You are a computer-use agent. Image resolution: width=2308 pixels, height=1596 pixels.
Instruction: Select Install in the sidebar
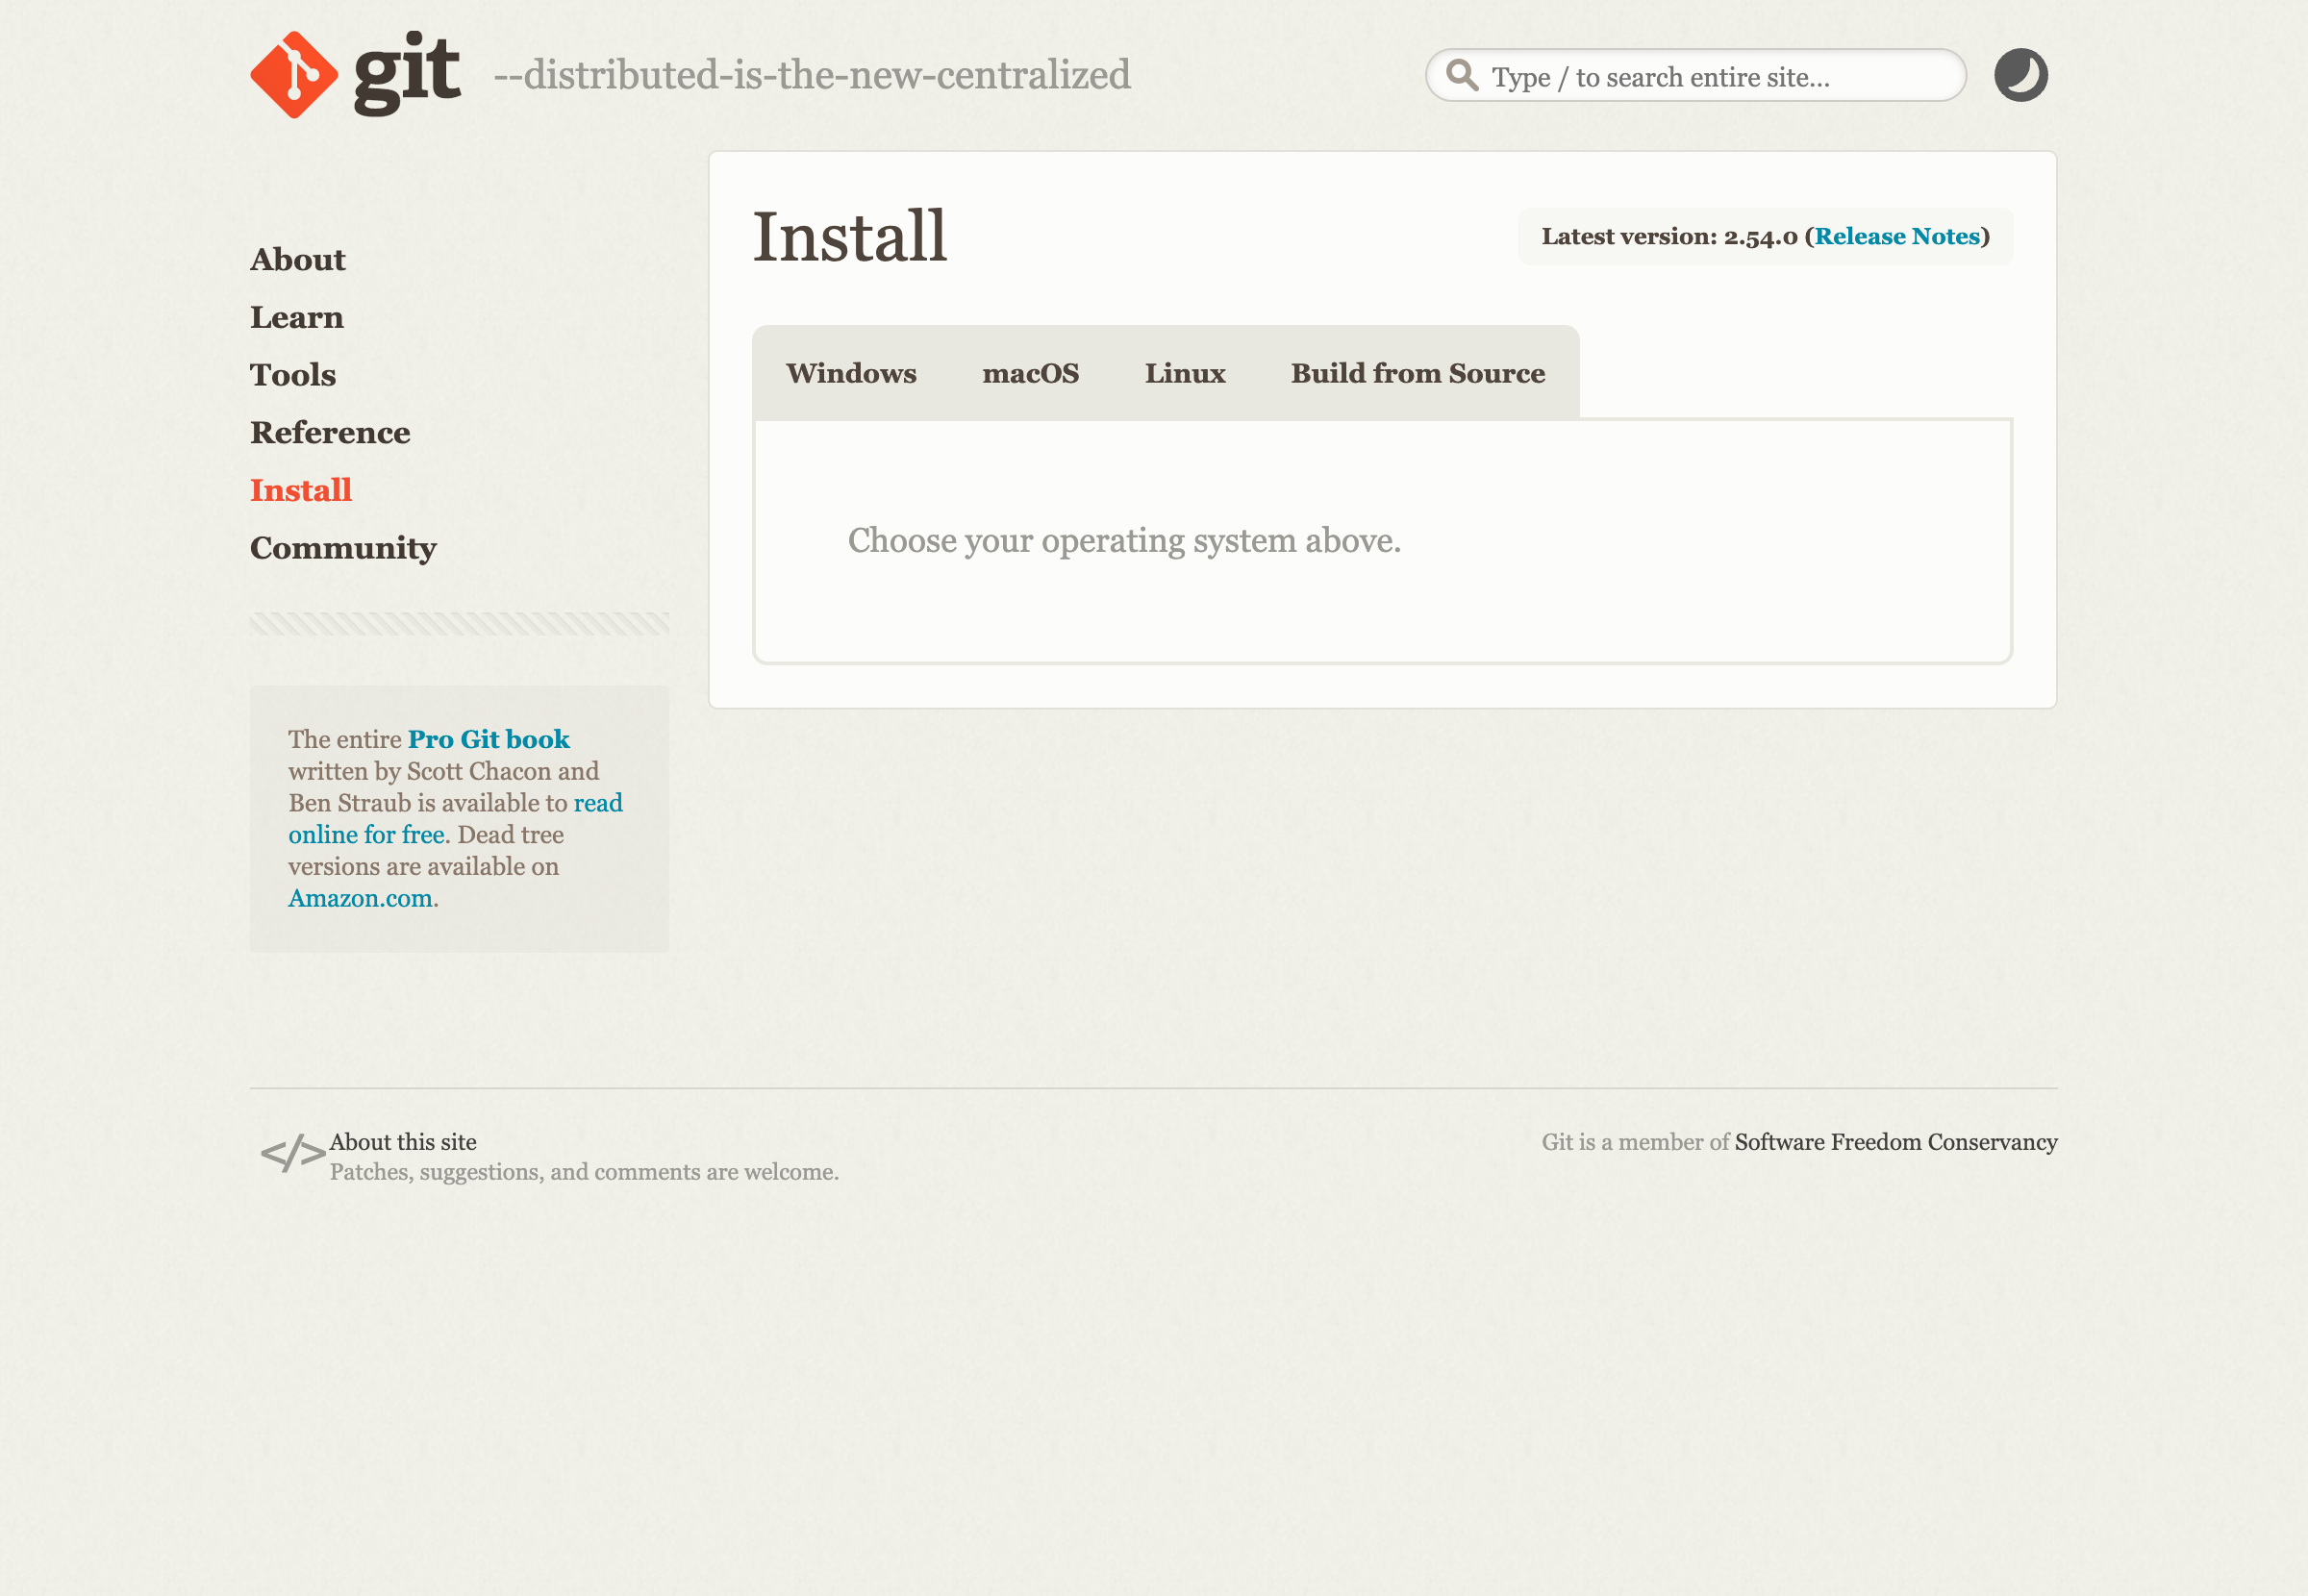click(300, 491)
